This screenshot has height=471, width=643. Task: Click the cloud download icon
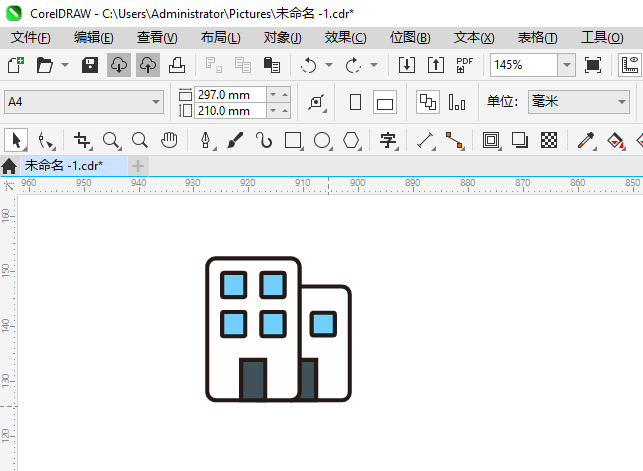point(119,65)
